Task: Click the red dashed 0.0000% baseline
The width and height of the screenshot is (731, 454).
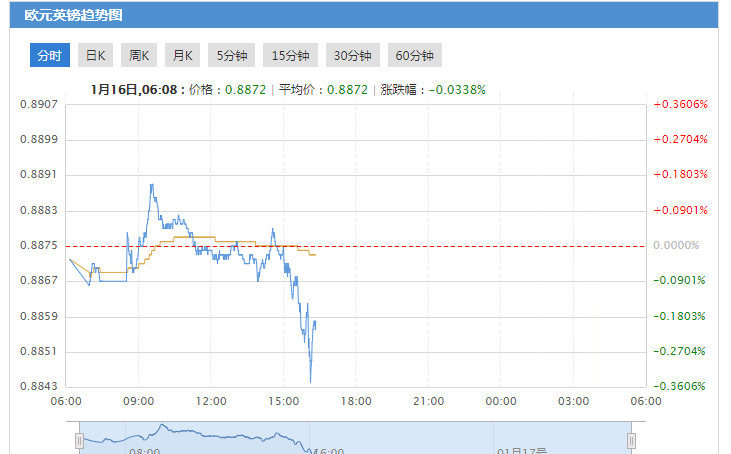Action: 450,246
